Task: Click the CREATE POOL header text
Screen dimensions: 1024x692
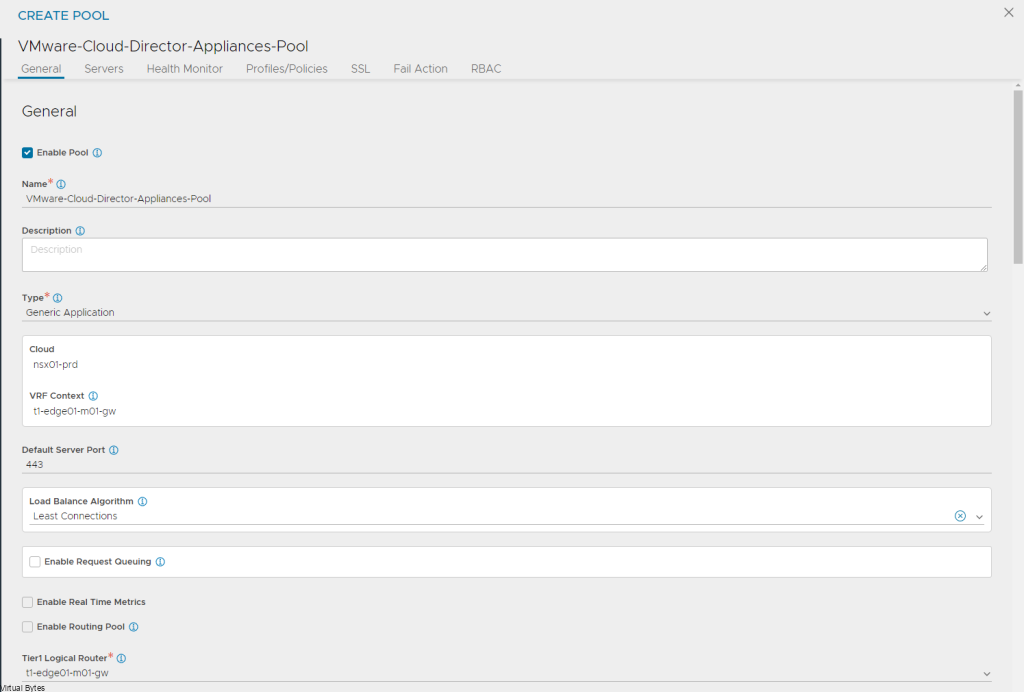Action: [x=63, y=15]
